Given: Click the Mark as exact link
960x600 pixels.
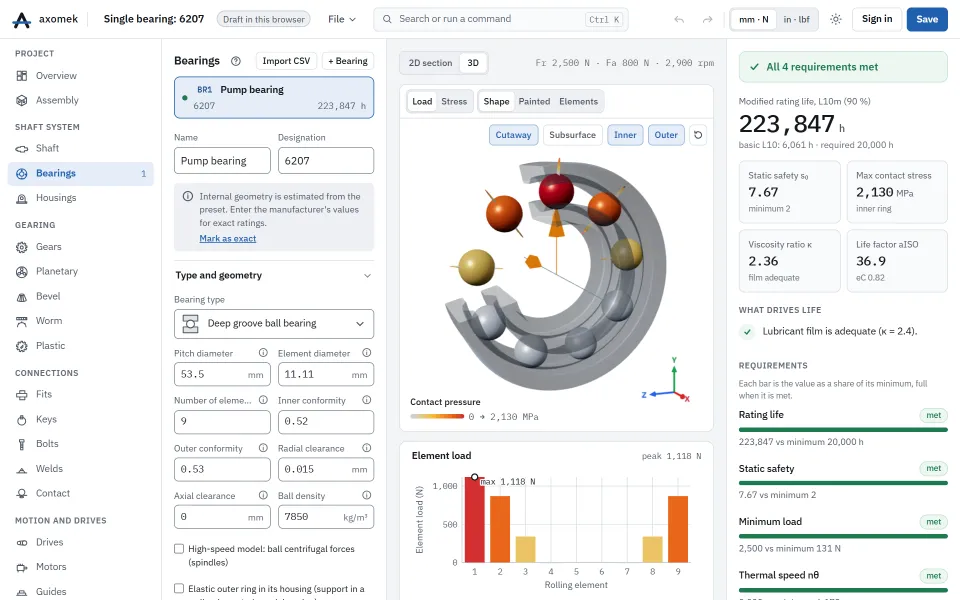Looking at the screenshot, I should click(228, 239).
